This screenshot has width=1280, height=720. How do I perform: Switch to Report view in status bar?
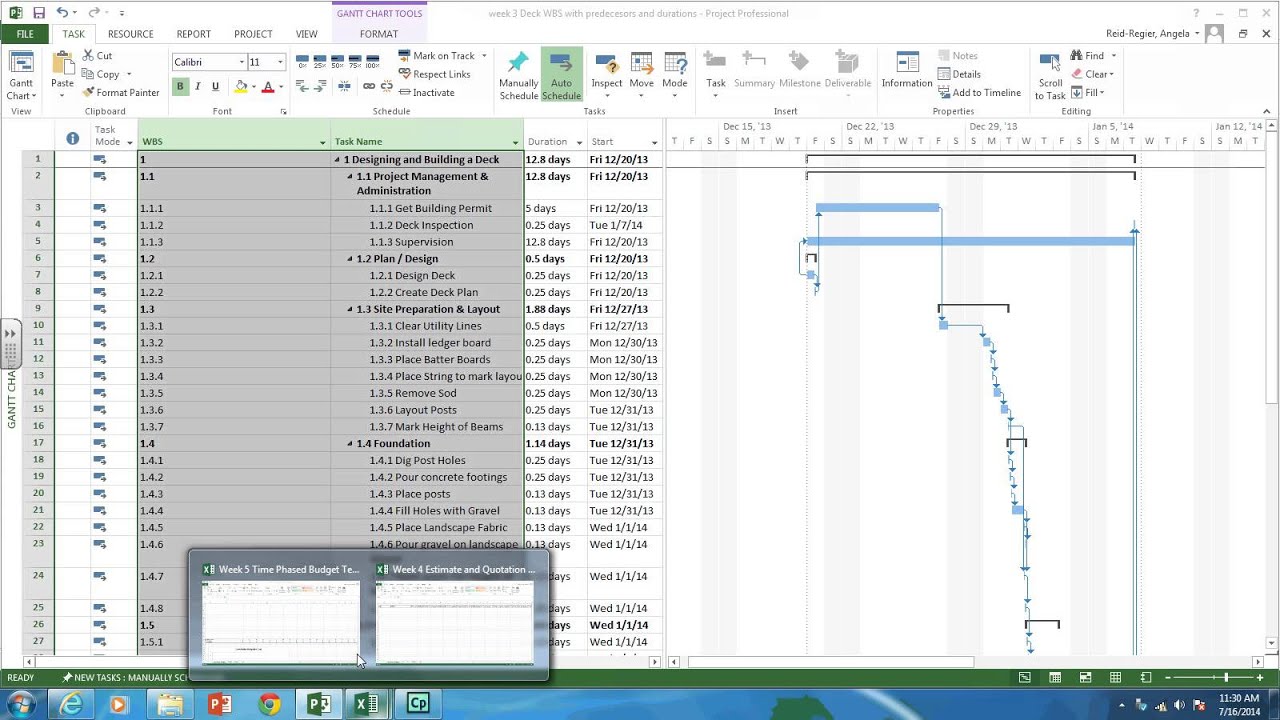click(x=1145, y=678)
